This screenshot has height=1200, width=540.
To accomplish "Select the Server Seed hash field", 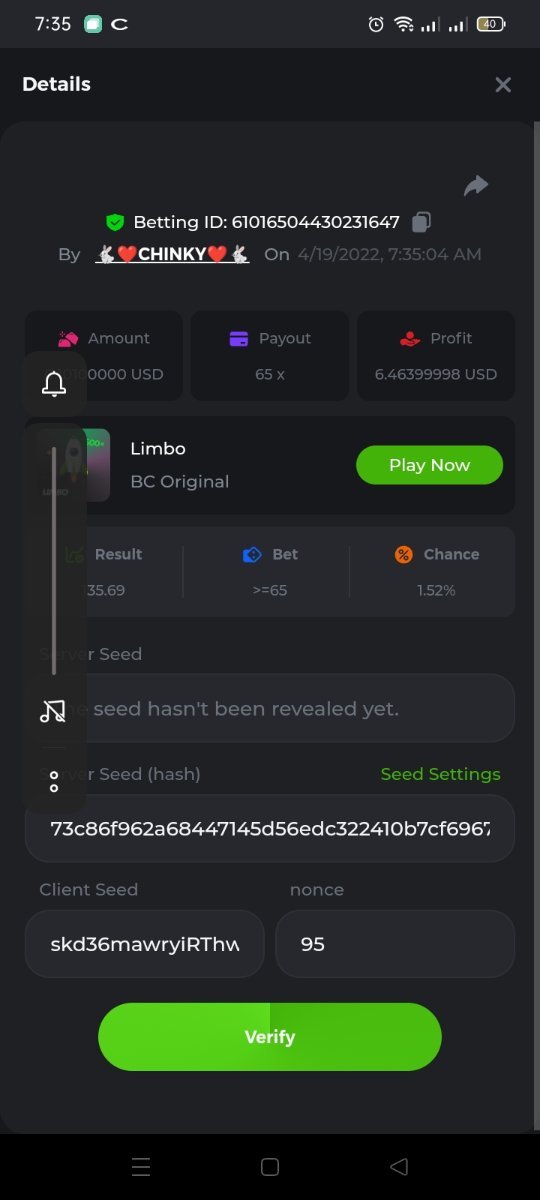I will tap(270, 828).
